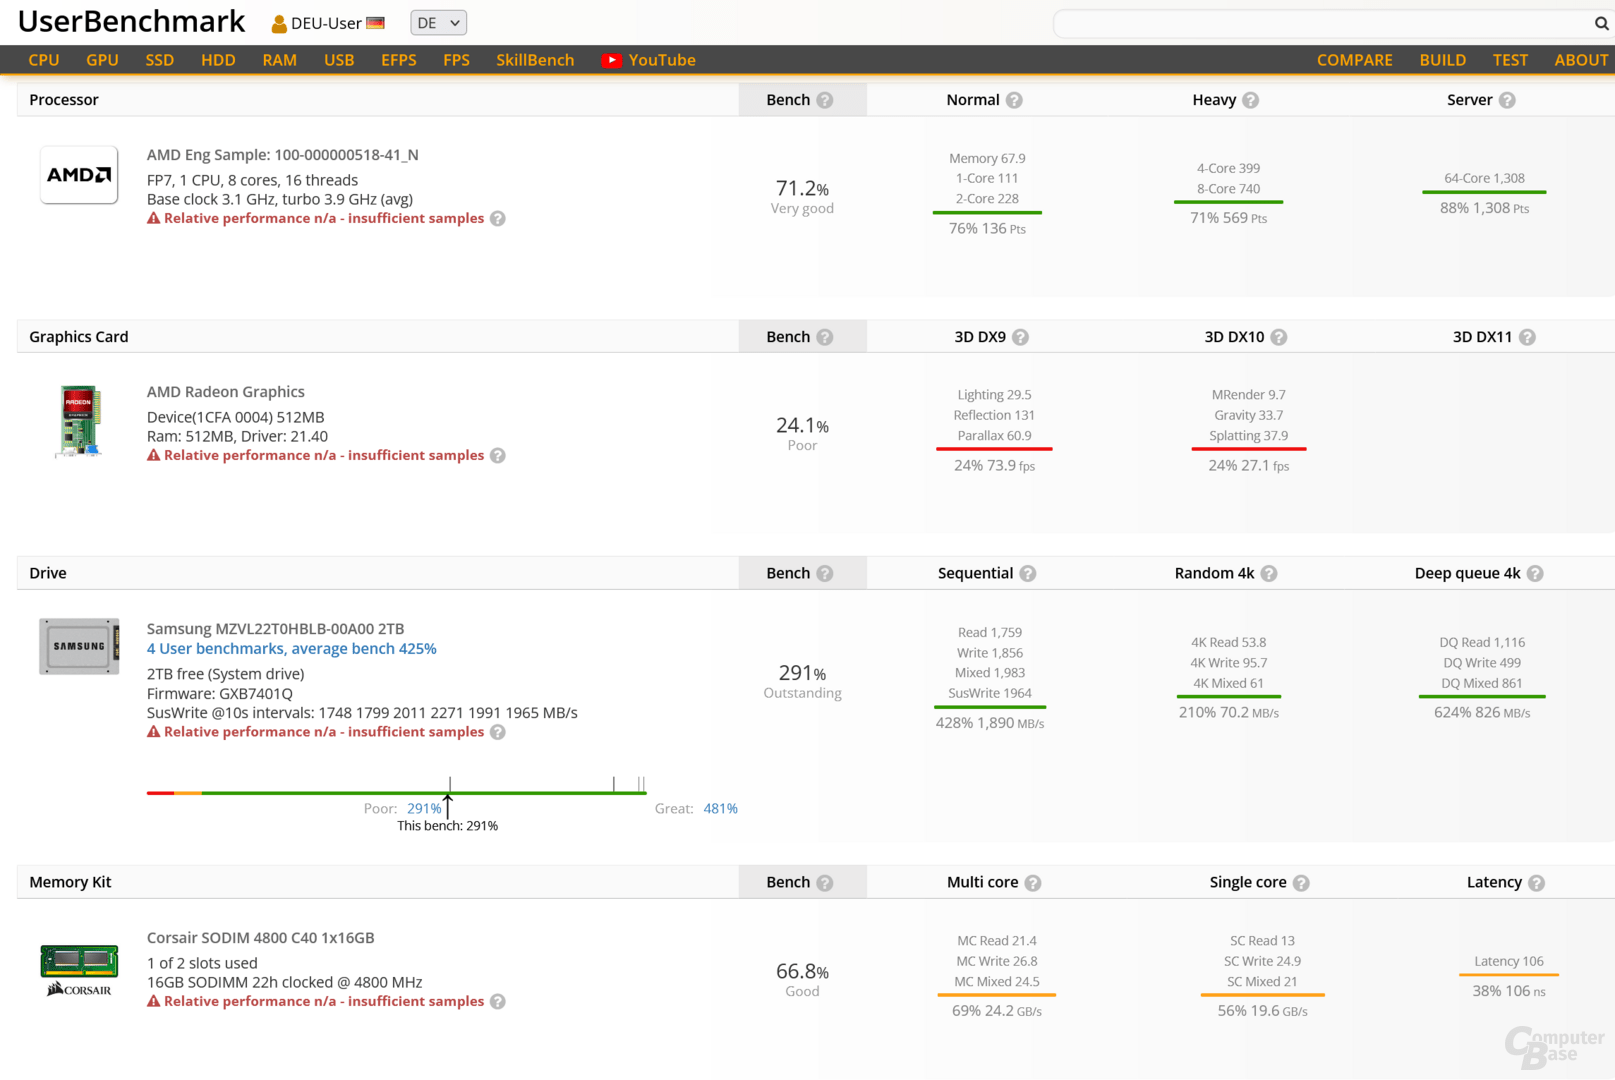Open help icon beside Drive Bench
The height and width of the screenshot is (1080, 1615).
coord(825,573)
